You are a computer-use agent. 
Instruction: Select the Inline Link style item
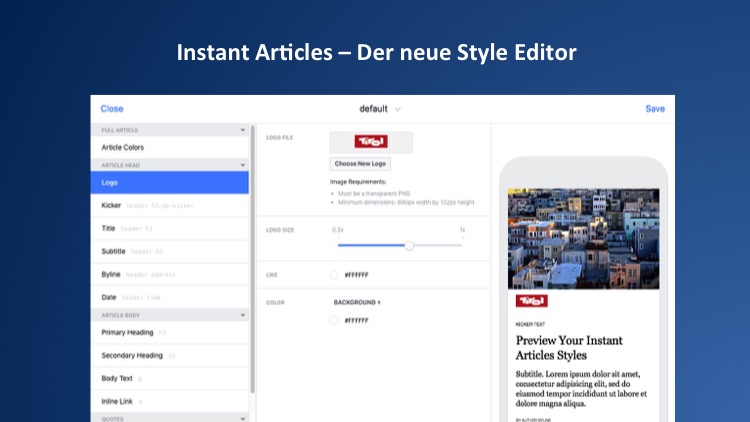tap(118, 402)
